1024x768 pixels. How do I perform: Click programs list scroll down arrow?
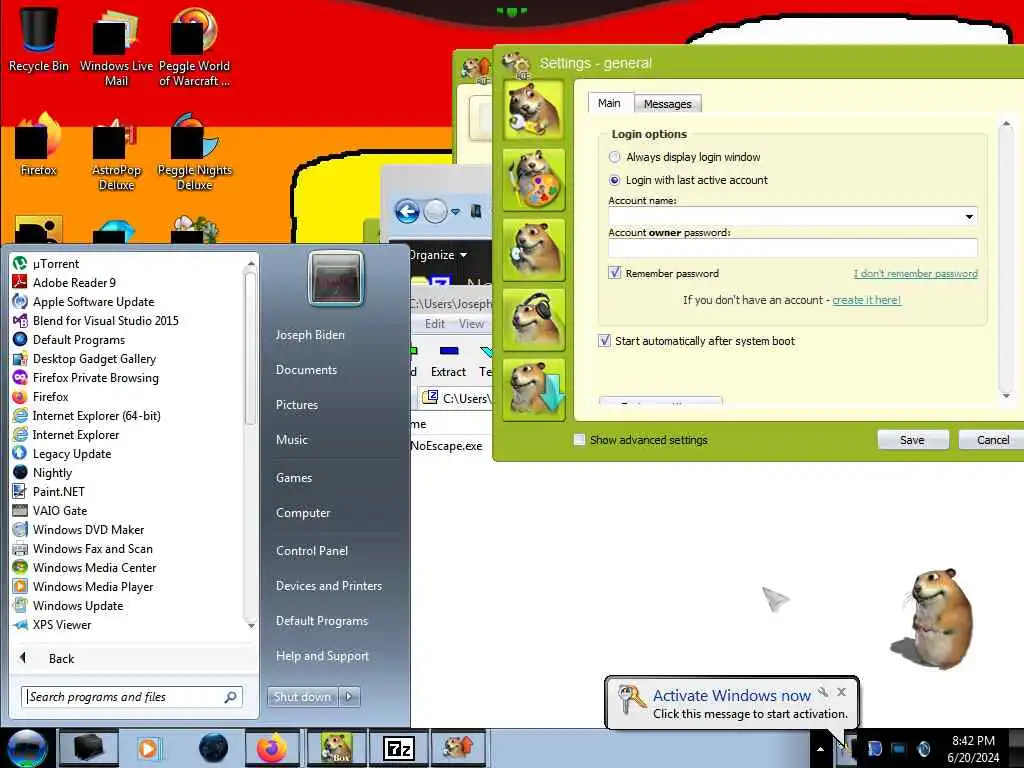(251, 626)
